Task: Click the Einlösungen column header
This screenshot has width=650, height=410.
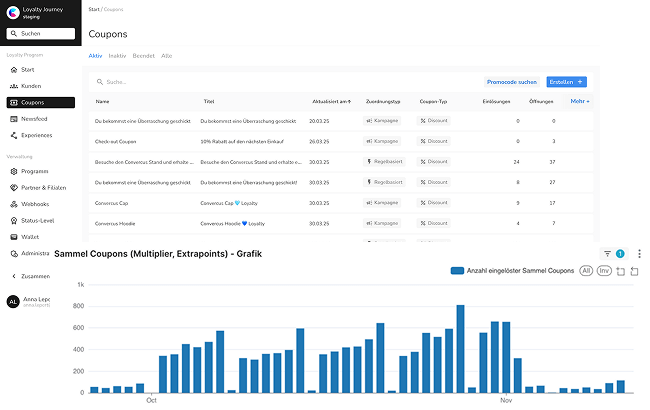Action: point(496,102)
